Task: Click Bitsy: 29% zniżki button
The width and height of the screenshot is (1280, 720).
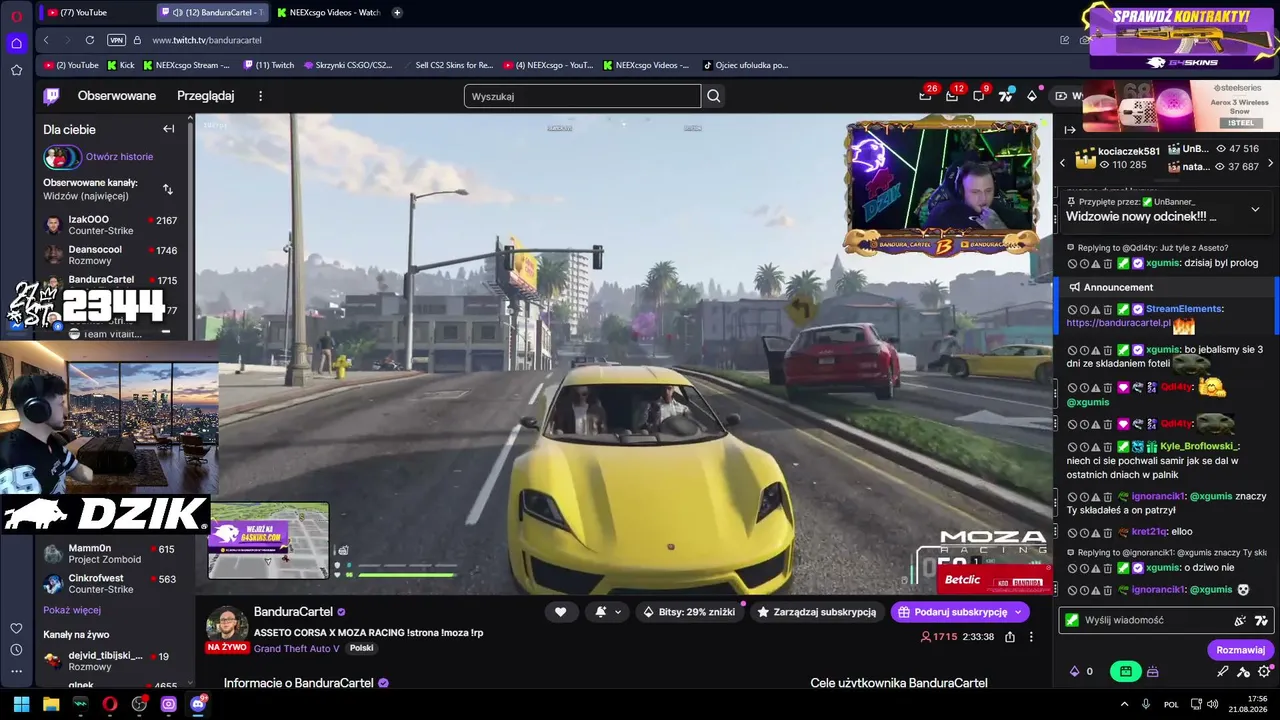Action: click(x=689, y=612)
